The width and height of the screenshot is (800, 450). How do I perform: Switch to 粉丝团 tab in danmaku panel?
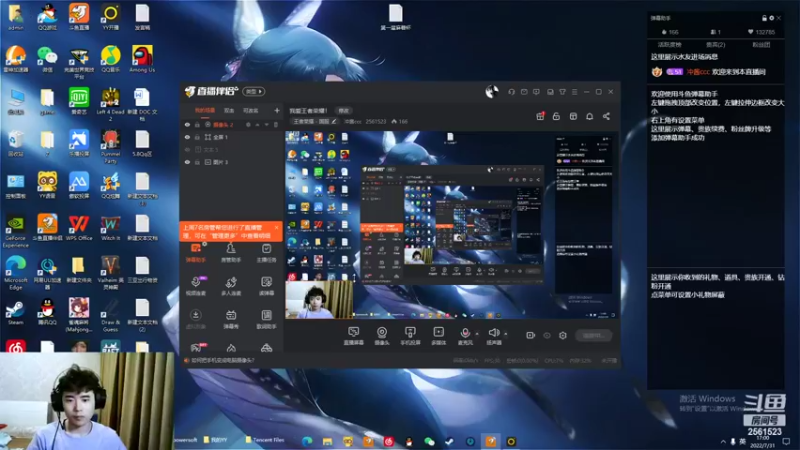(x=761, y=45)
